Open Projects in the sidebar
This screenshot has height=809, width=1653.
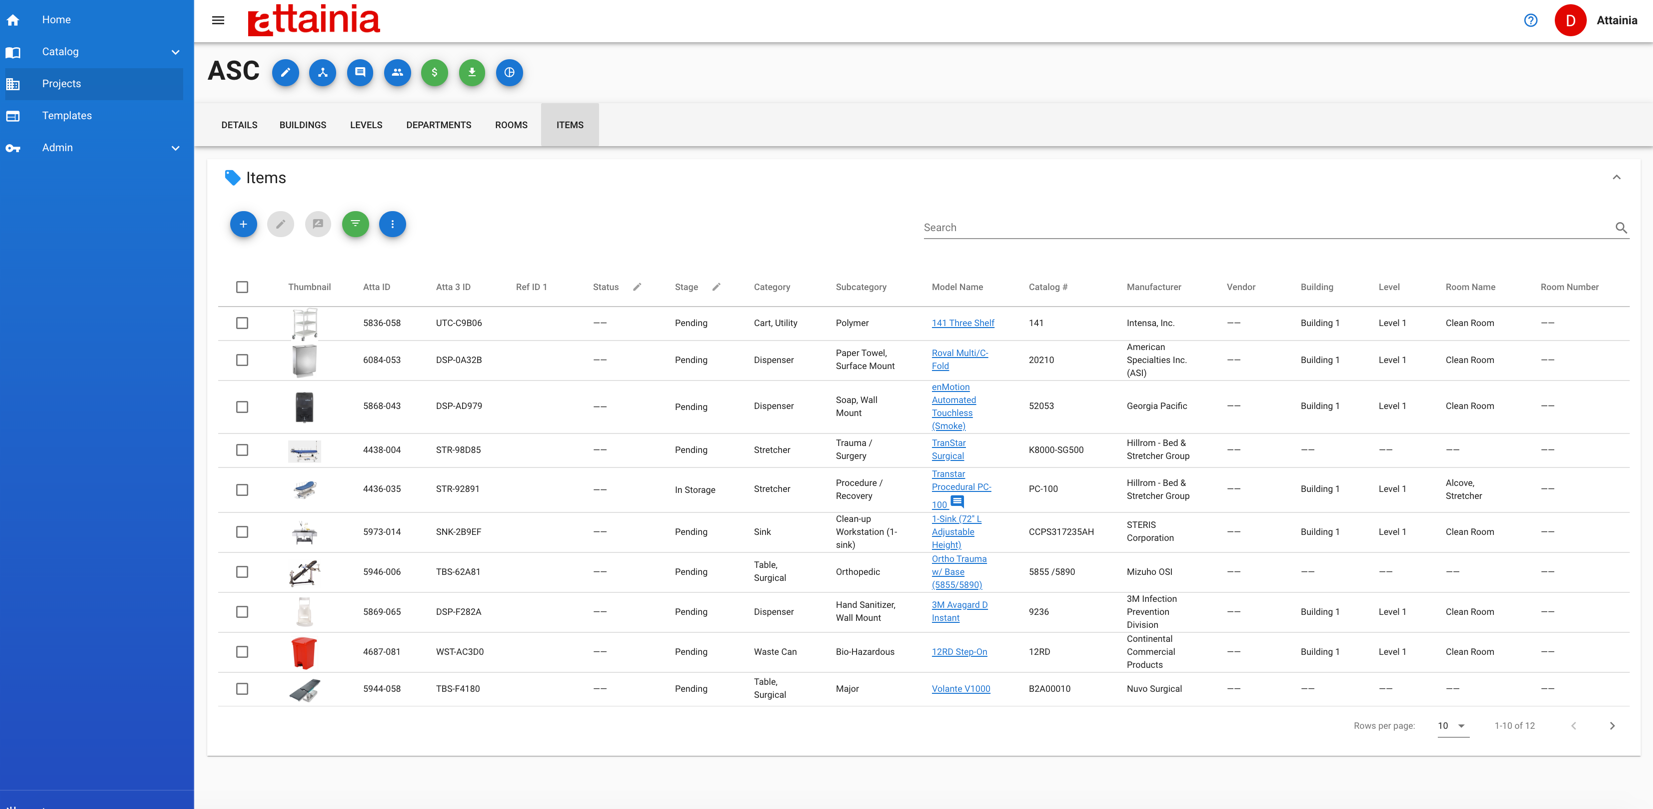click(x=92, y=84)
